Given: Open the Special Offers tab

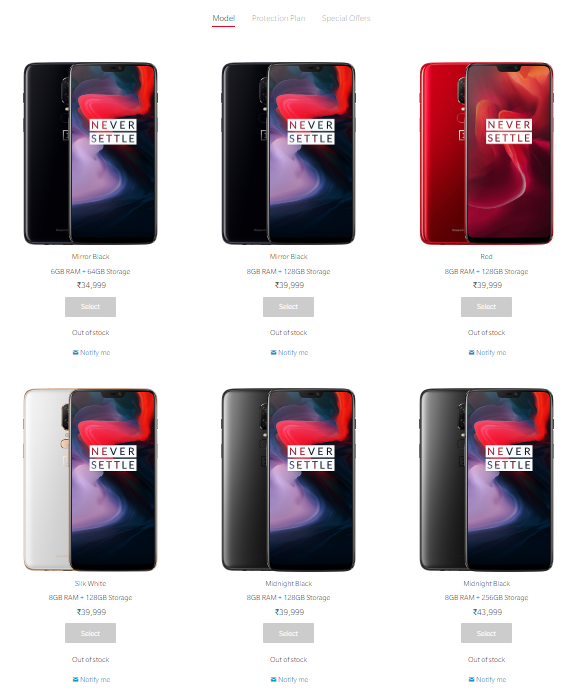Looking at the screenshot, I should 346,18.
